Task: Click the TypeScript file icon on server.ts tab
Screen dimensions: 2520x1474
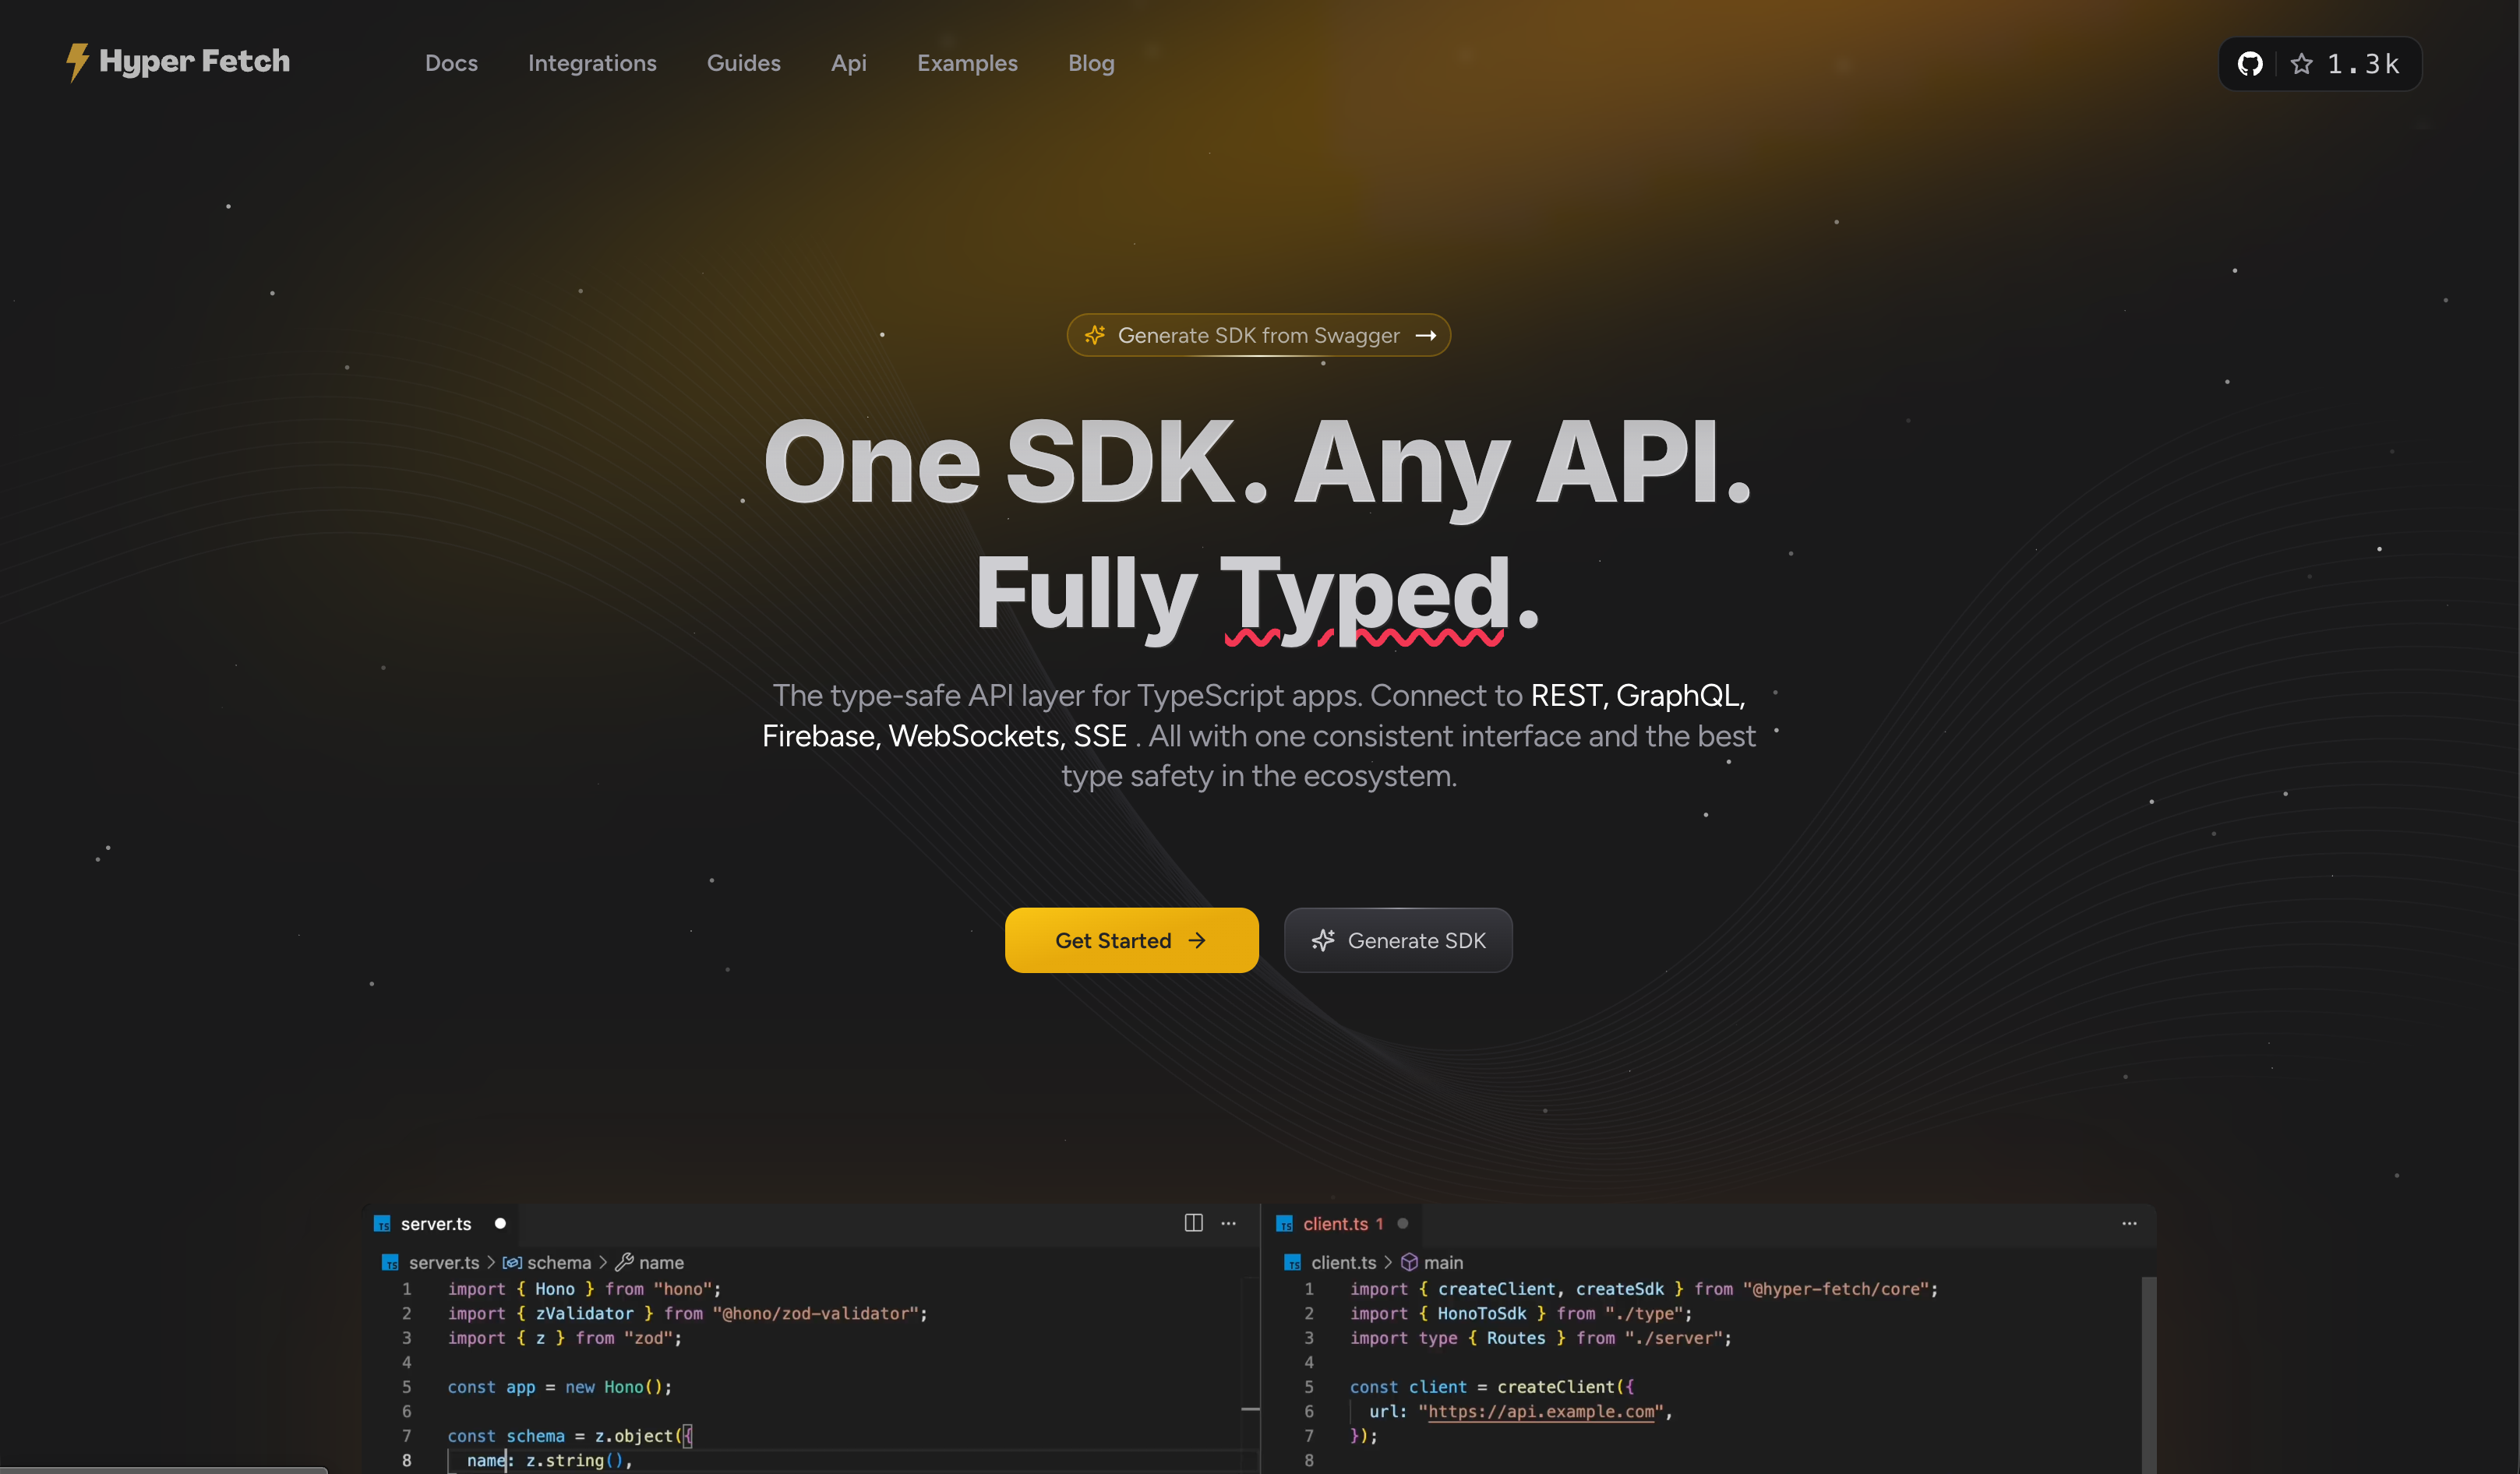Action: [382, 1224]
